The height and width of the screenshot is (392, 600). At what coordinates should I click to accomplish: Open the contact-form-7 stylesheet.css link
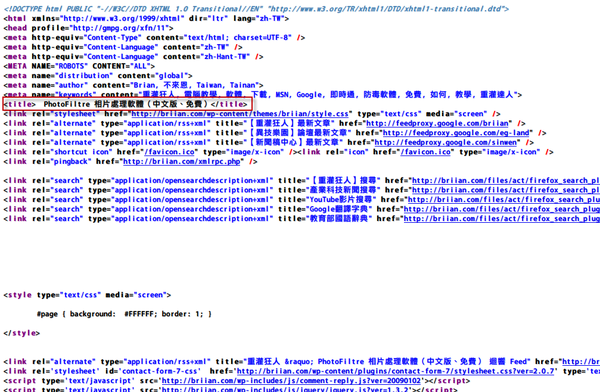(396, 371)
